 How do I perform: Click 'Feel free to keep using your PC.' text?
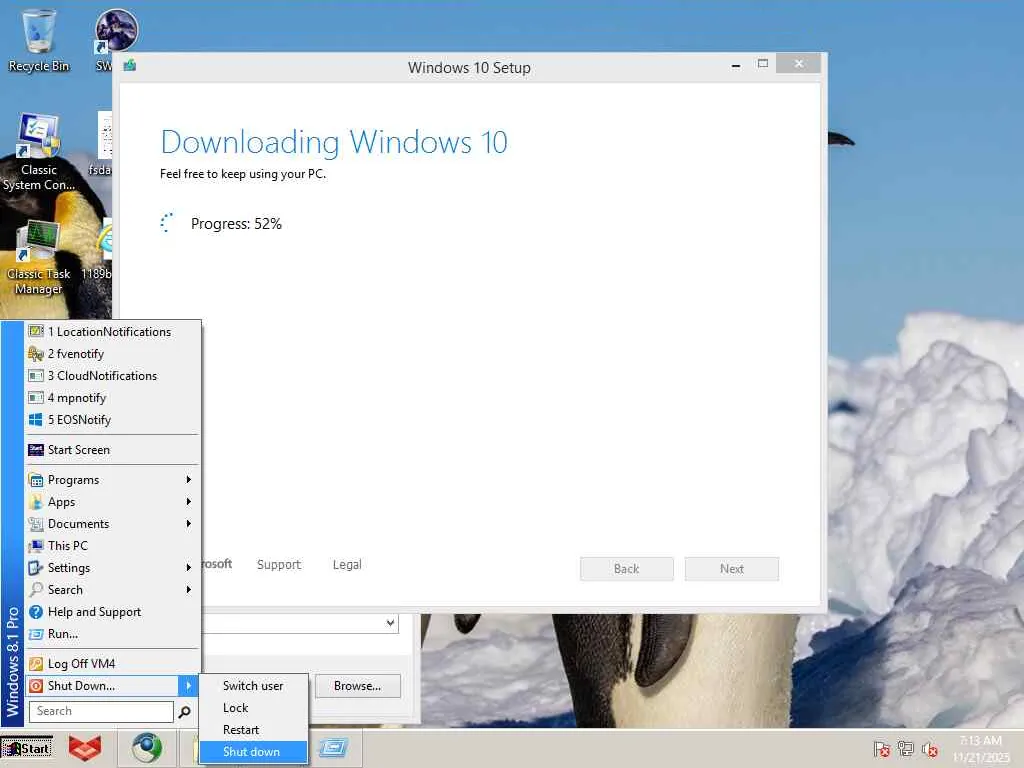(x=243, y=174)
